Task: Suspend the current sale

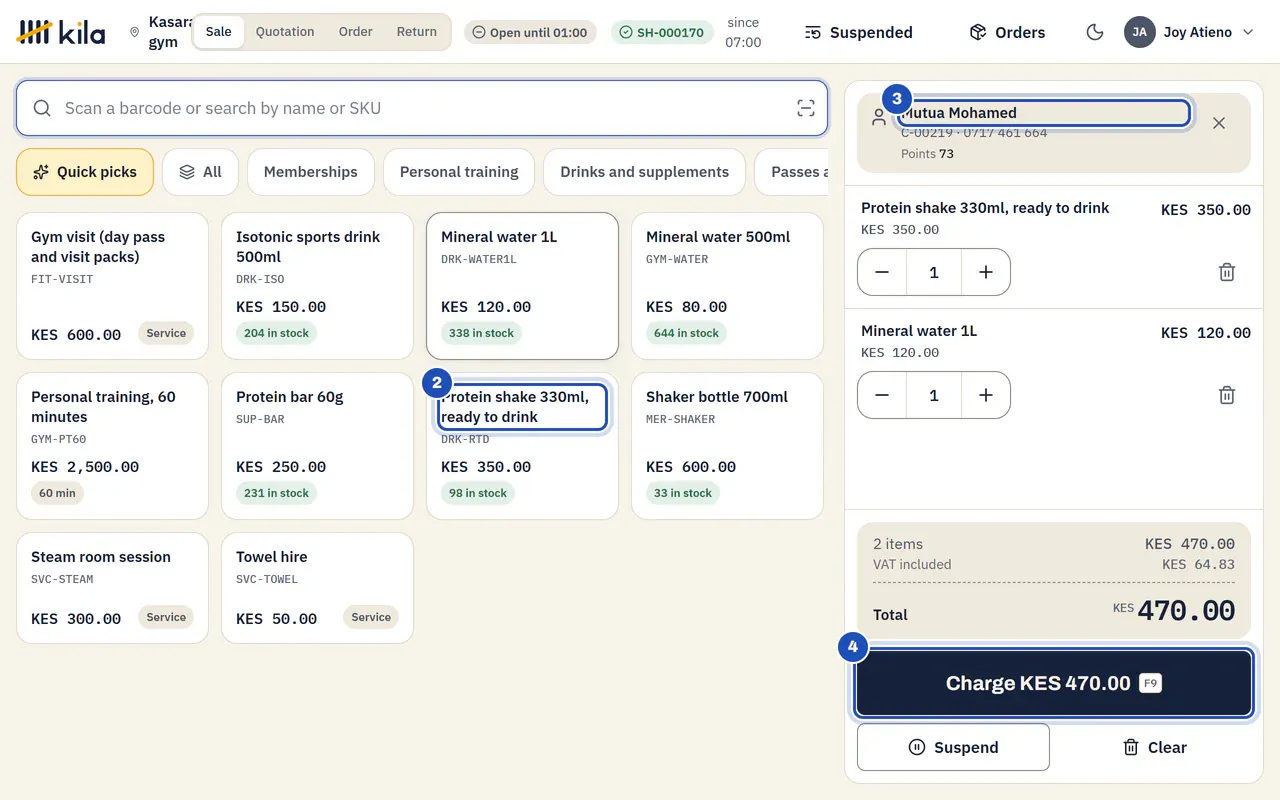Action: pyautogui.click(x=953, y=747)
